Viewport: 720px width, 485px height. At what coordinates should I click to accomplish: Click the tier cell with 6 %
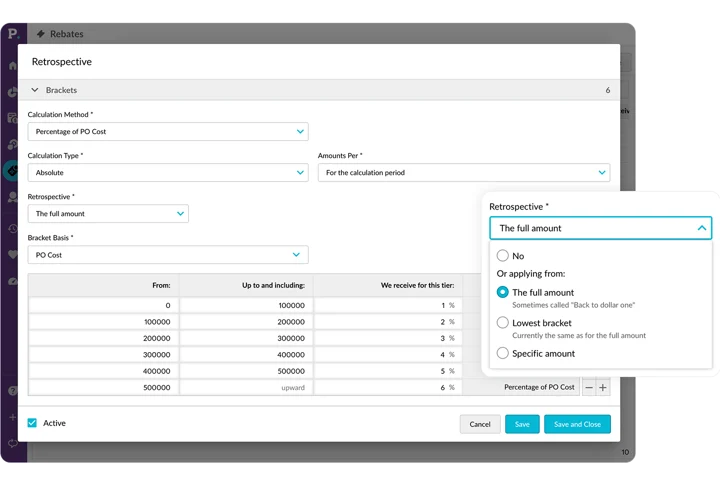point(388,388)
